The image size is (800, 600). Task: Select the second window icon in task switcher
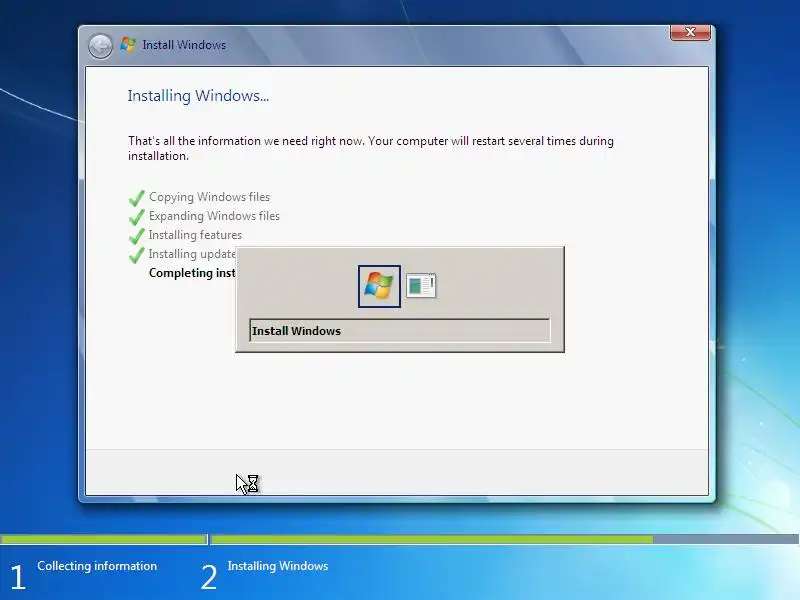tap(421, 286)
